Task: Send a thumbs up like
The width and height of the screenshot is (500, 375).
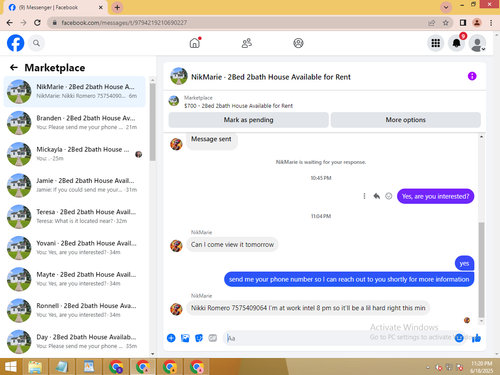Action: click(477, 338)
